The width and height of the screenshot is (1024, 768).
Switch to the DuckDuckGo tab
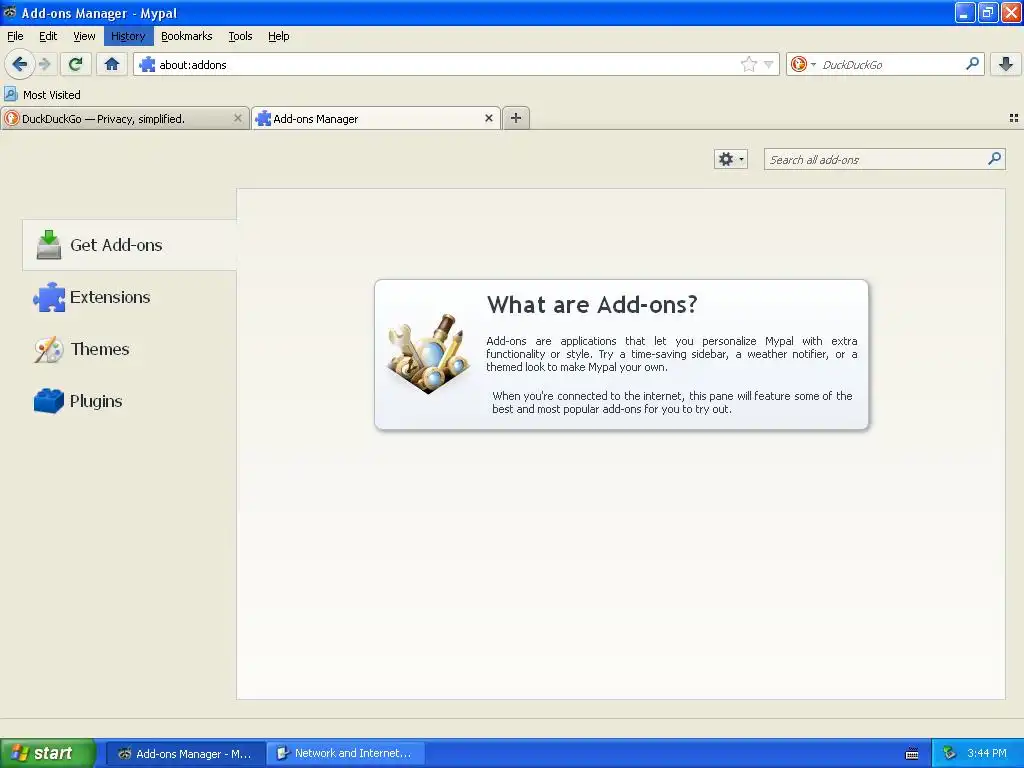coord(124,118)
